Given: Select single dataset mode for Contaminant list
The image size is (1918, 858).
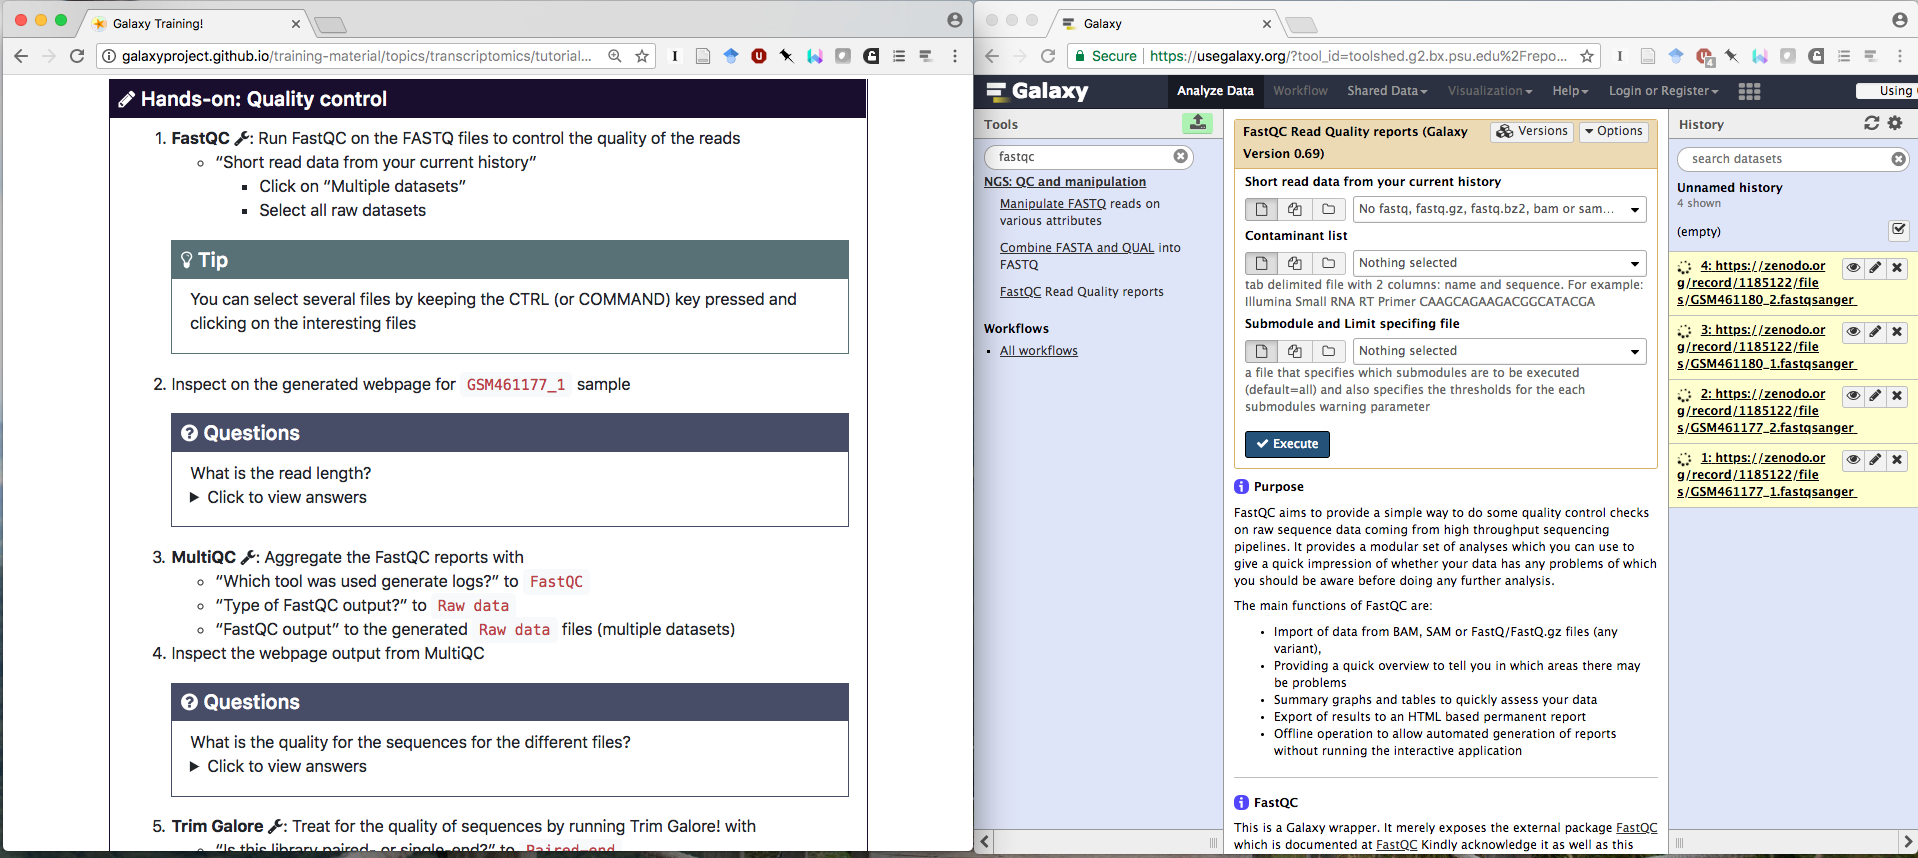Looking at the screenshot, I should point(1261,263).
